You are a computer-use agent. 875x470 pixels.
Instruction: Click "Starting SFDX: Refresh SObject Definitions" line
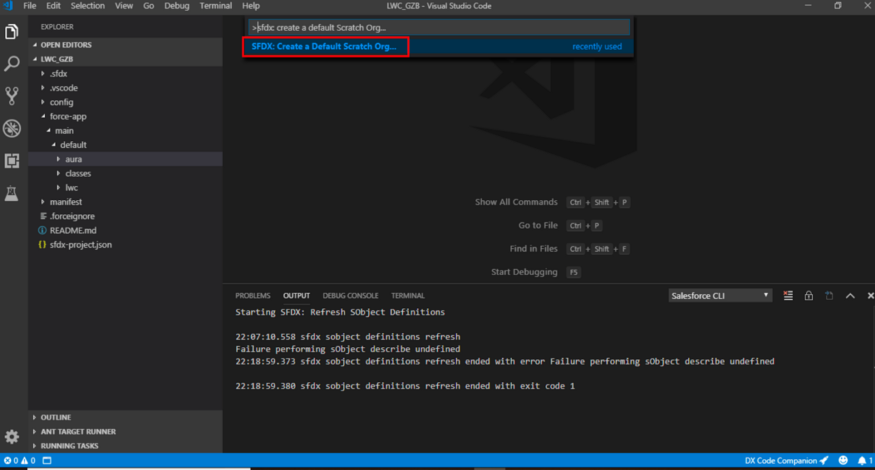pyautogui.click(x=340, y=312)
